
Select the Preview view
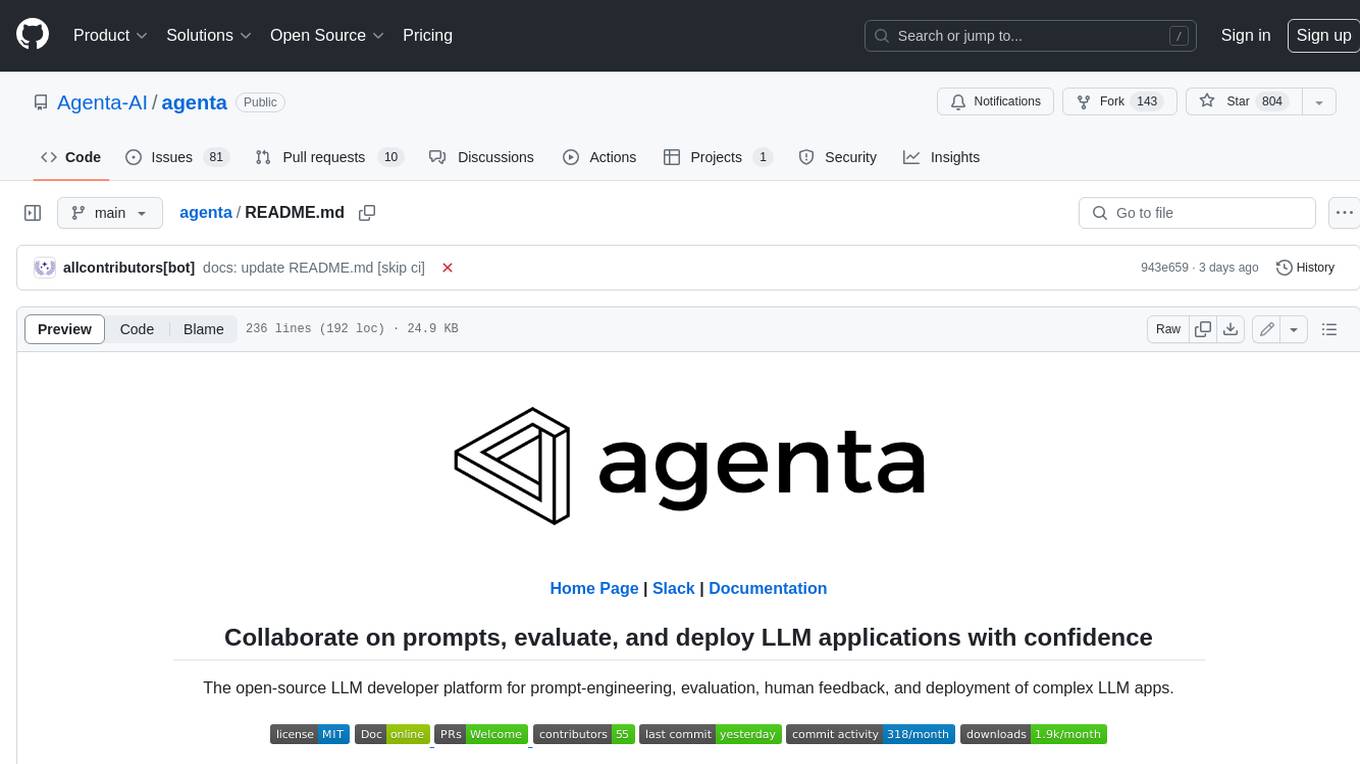tap(65, 329)
